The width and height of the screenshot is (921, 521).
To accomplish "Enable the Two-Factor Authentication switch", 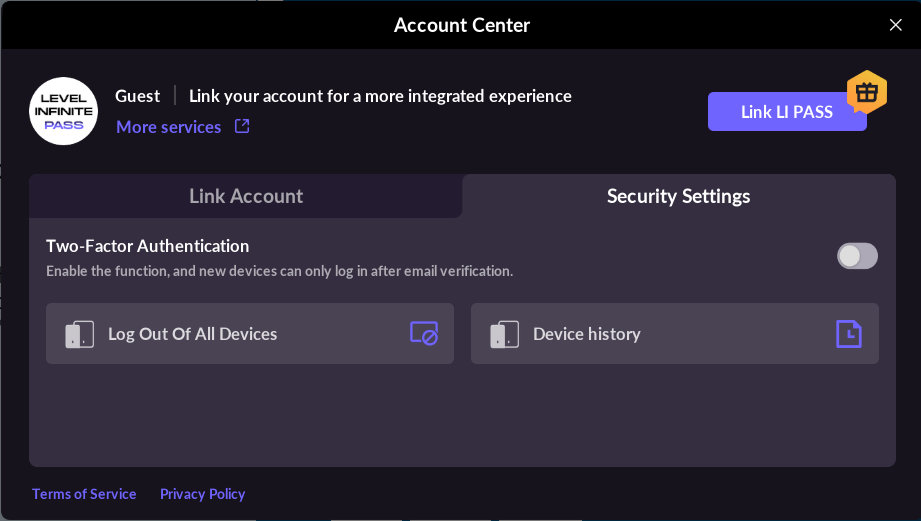I will point(857,256).
